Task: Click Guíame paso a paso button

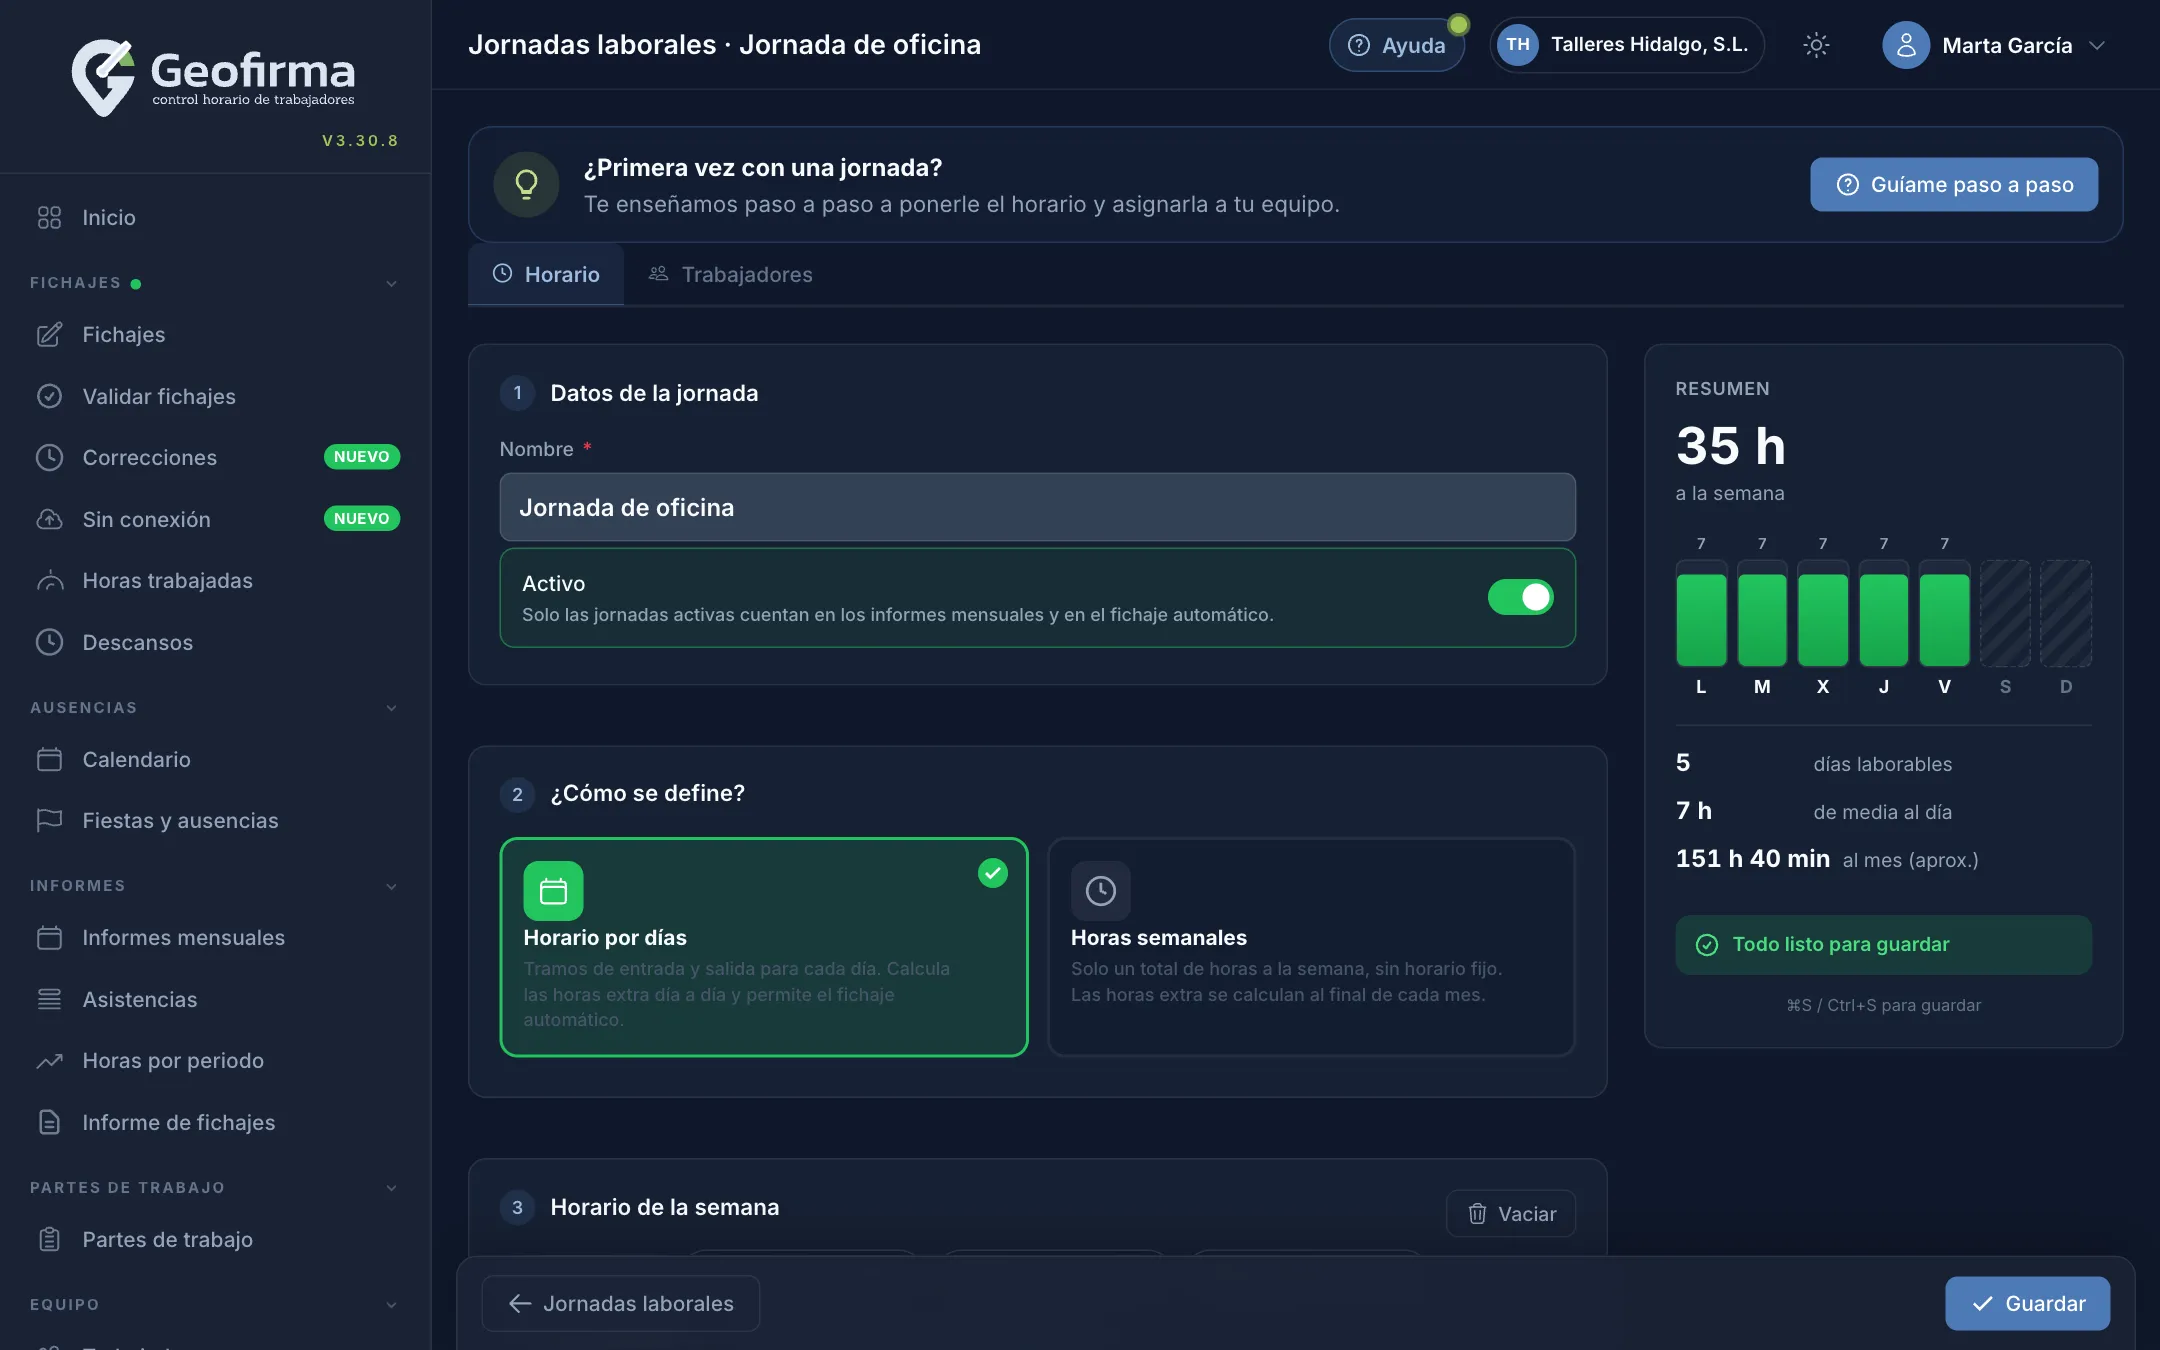Action: click(1954, 184)
